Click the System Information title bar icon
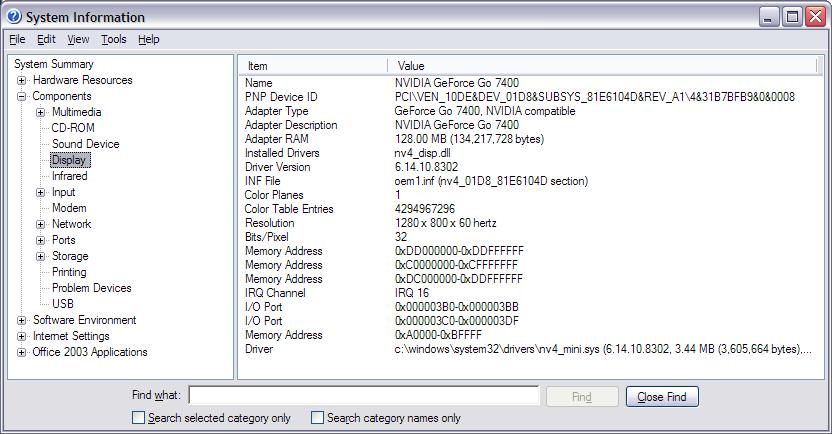This screenshot has height=434, width=832. [14, 16]
